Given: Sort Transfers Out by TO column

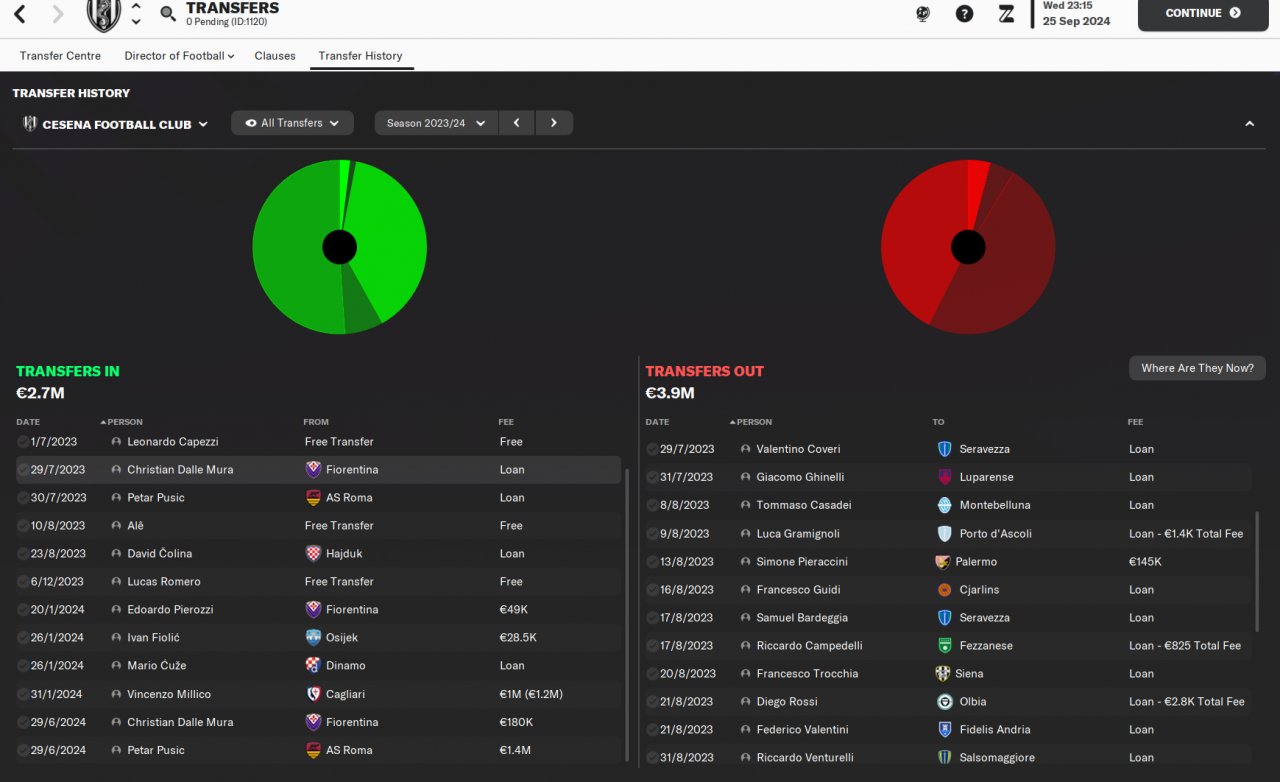Looking at the screenshot, I should pos(938,422).
